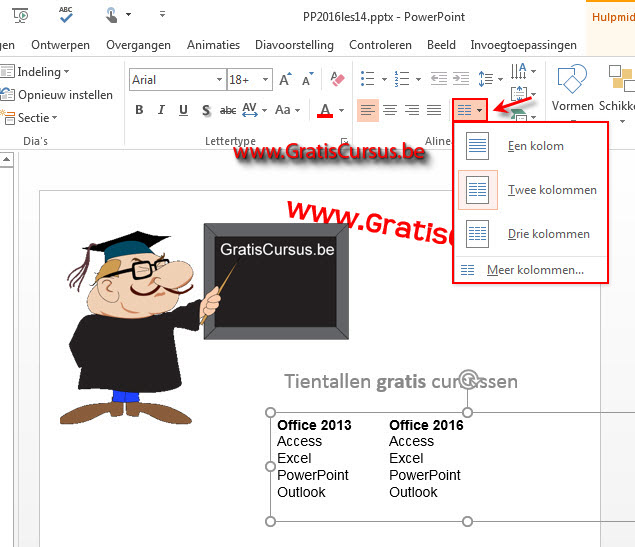This screenshot has height=547, width=635.
Task: Open the numbering dropdown arrow
Action: 418,79
